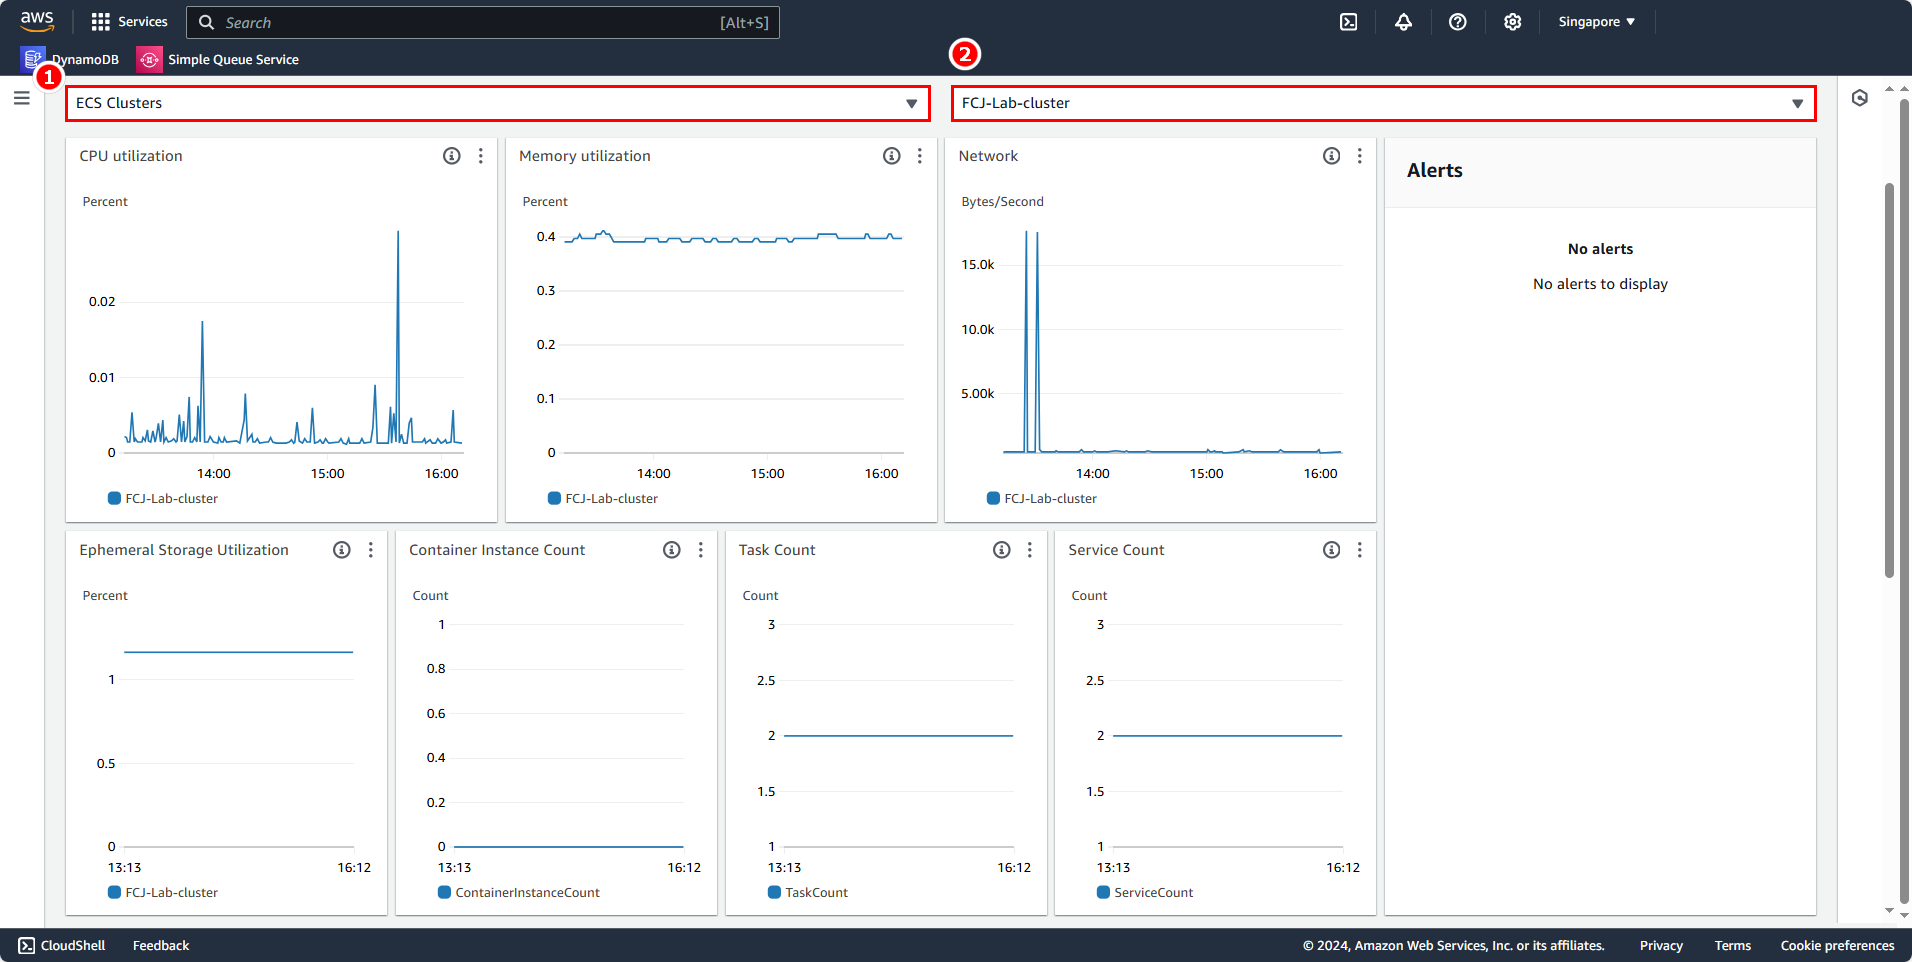Open the settings gear in the top bar
1912x962 pixels.
click(1513, 22)
